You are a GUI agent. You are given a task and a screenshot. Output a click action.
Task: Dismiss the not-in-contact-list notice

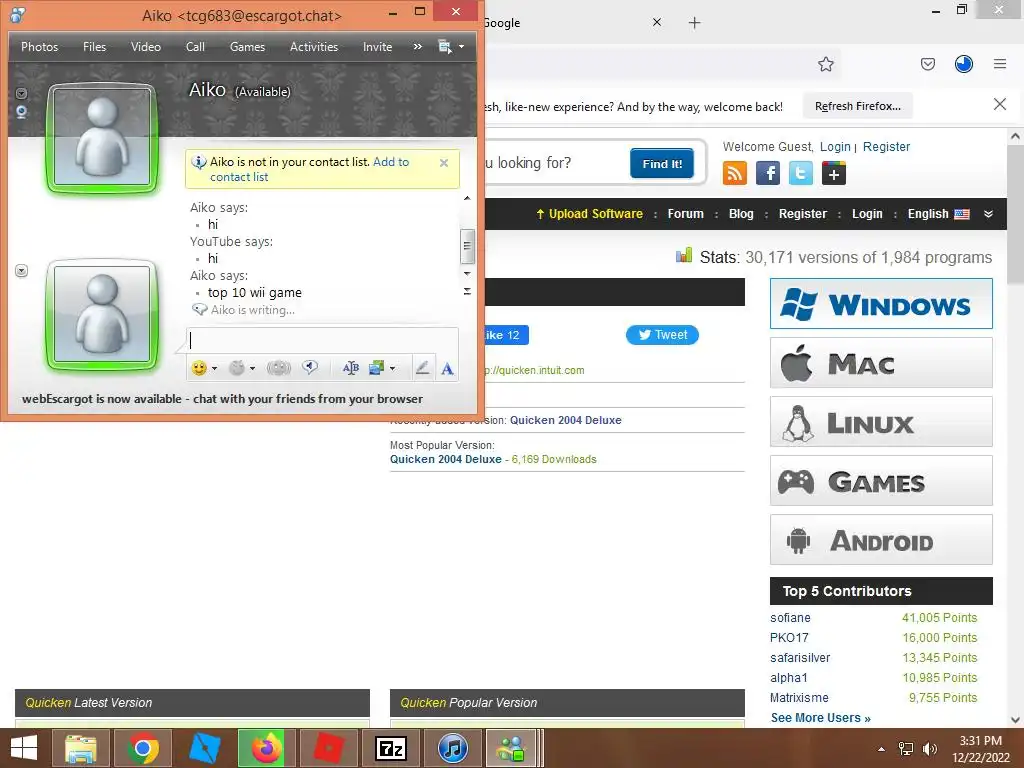[444, 163]
